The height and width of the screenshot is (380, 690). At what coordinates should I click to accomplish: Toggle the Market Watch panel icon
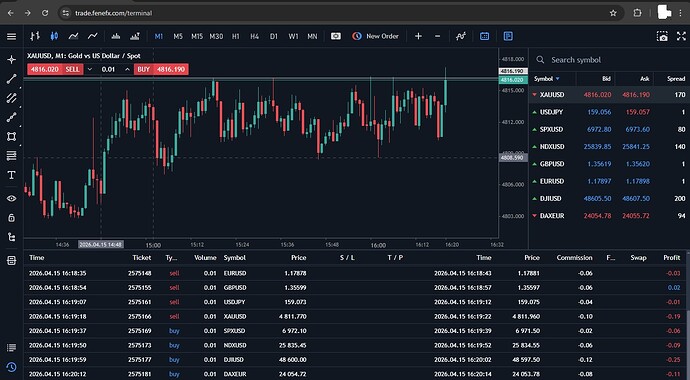pyautogui.click(x=508, y=37)
